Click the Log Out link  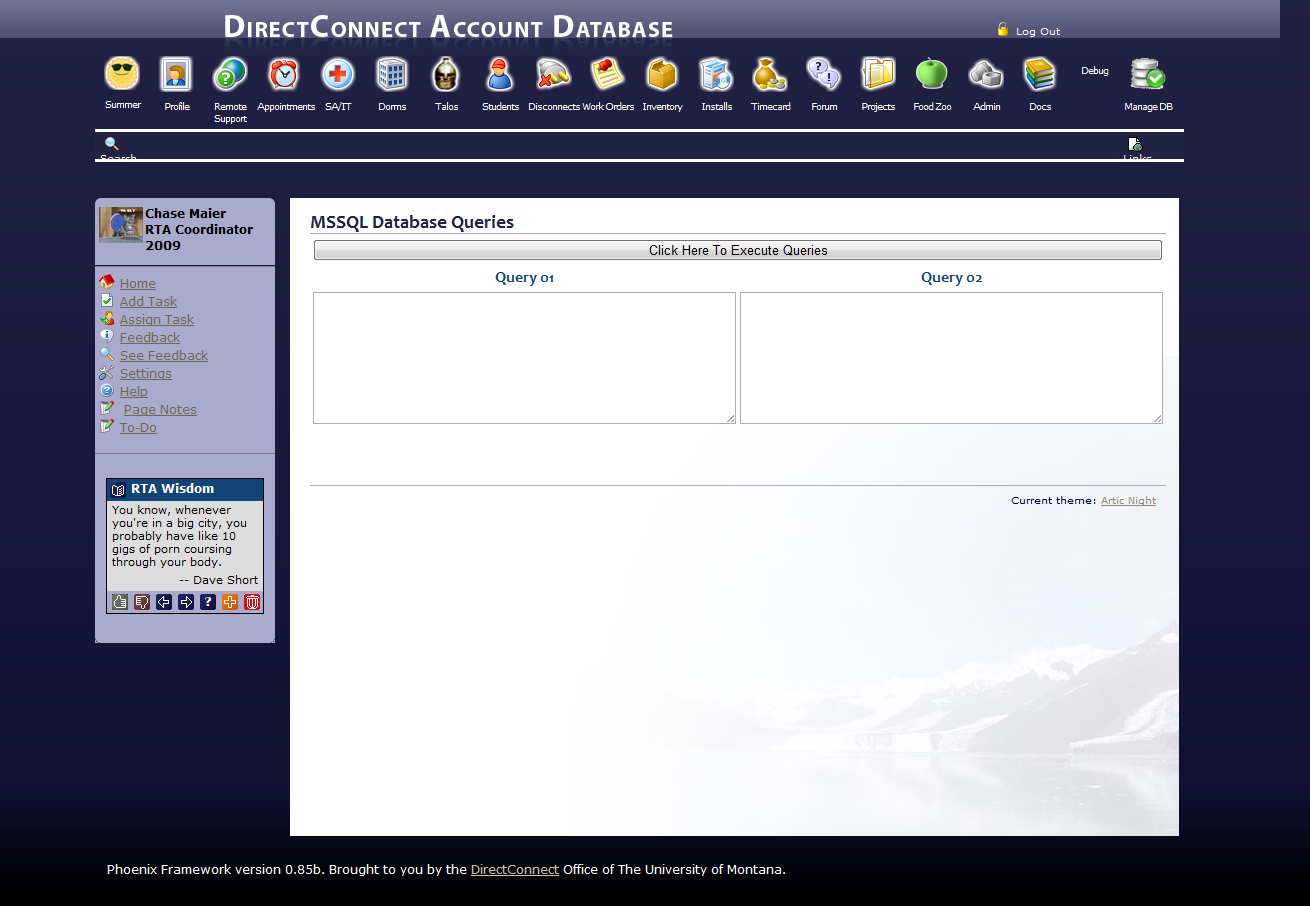point(1038,31)
